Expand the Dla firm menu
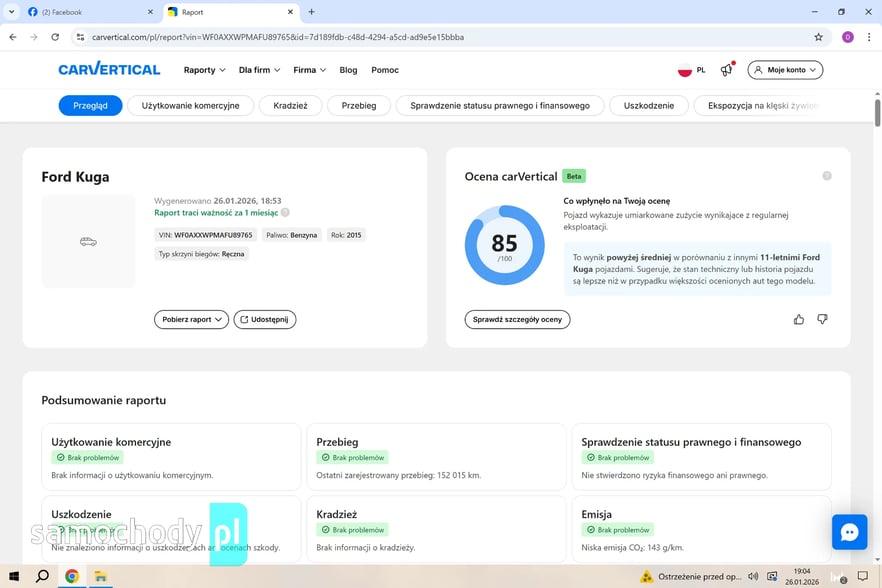 click(259, 70)
